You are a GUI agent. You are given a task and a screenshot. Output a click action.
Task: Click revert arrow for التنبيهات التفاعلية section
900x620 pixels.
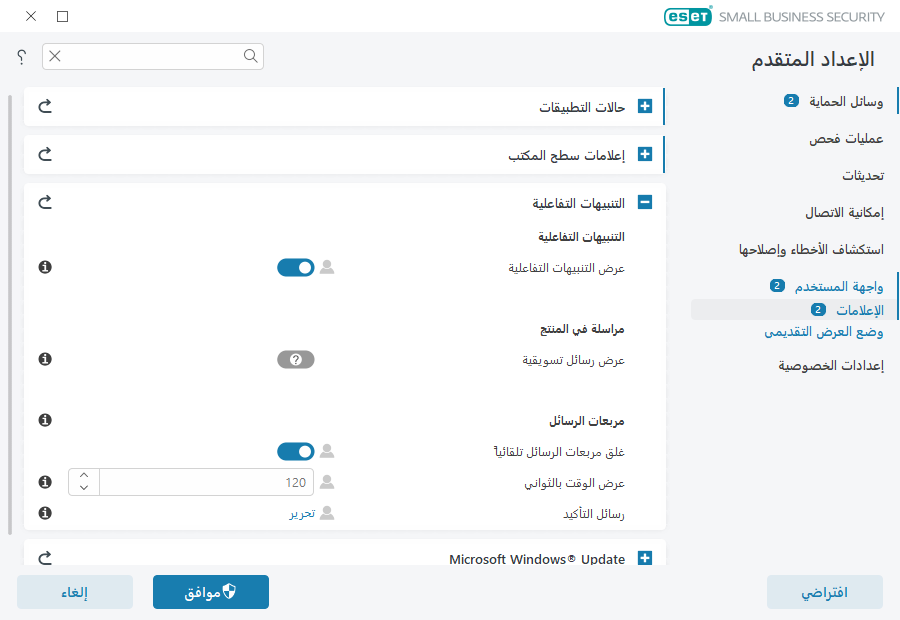pos(45,202)
